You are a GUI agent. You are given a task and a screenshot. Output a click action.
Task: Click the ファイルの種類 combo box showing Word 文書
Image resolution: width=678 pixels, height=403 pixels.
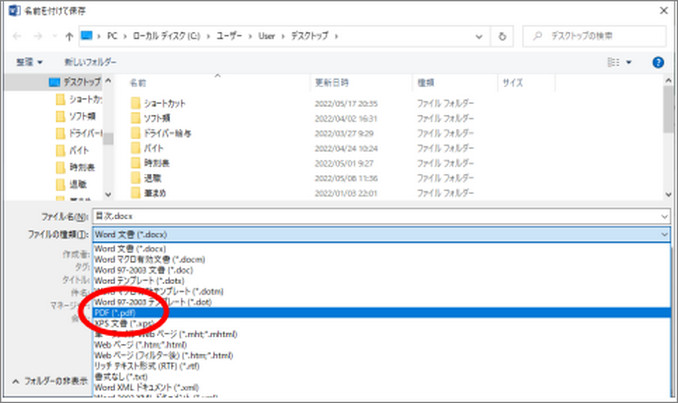381,234
